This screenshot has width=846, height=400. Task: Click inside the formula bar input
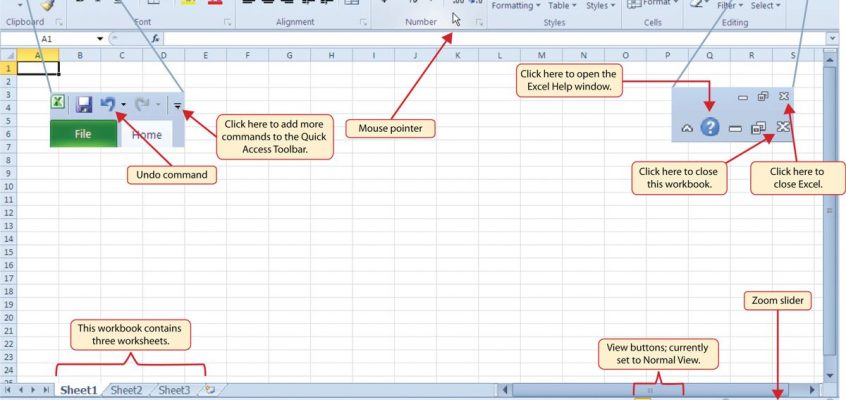tap(495, 39)
